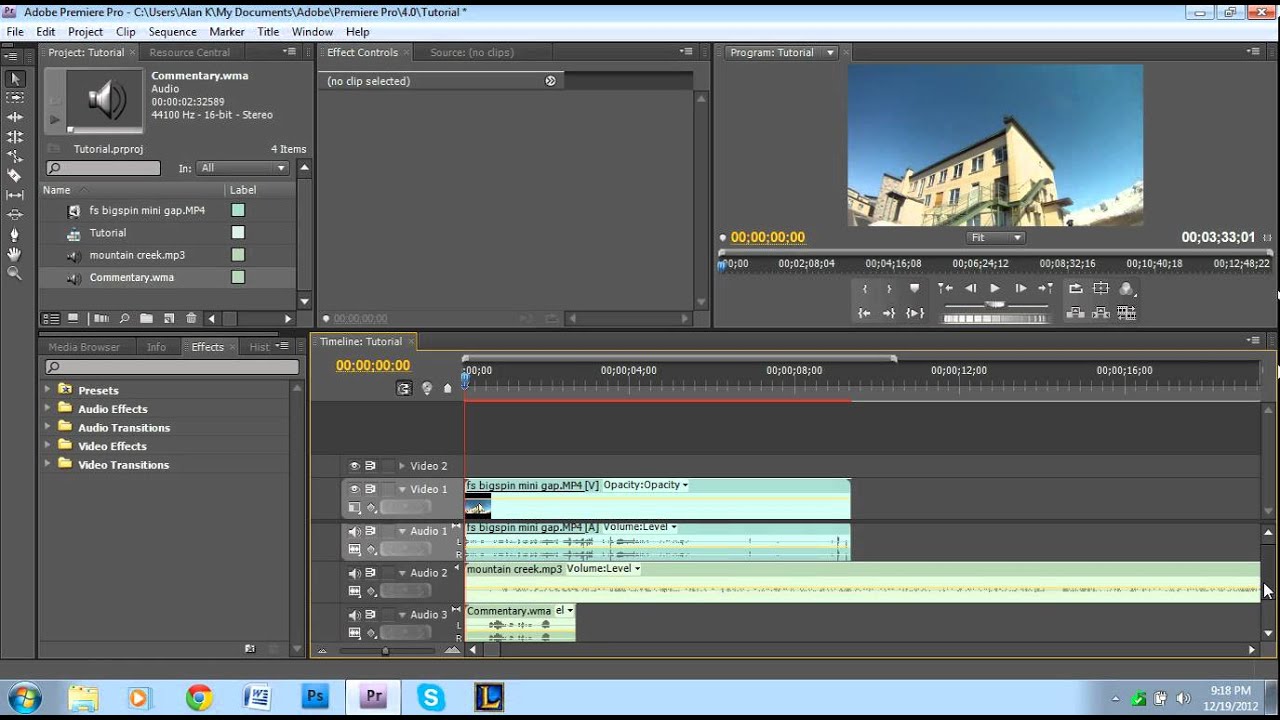
Task: Click Automate to Sequence in Project panel
Action: click(x=101, y=319)
